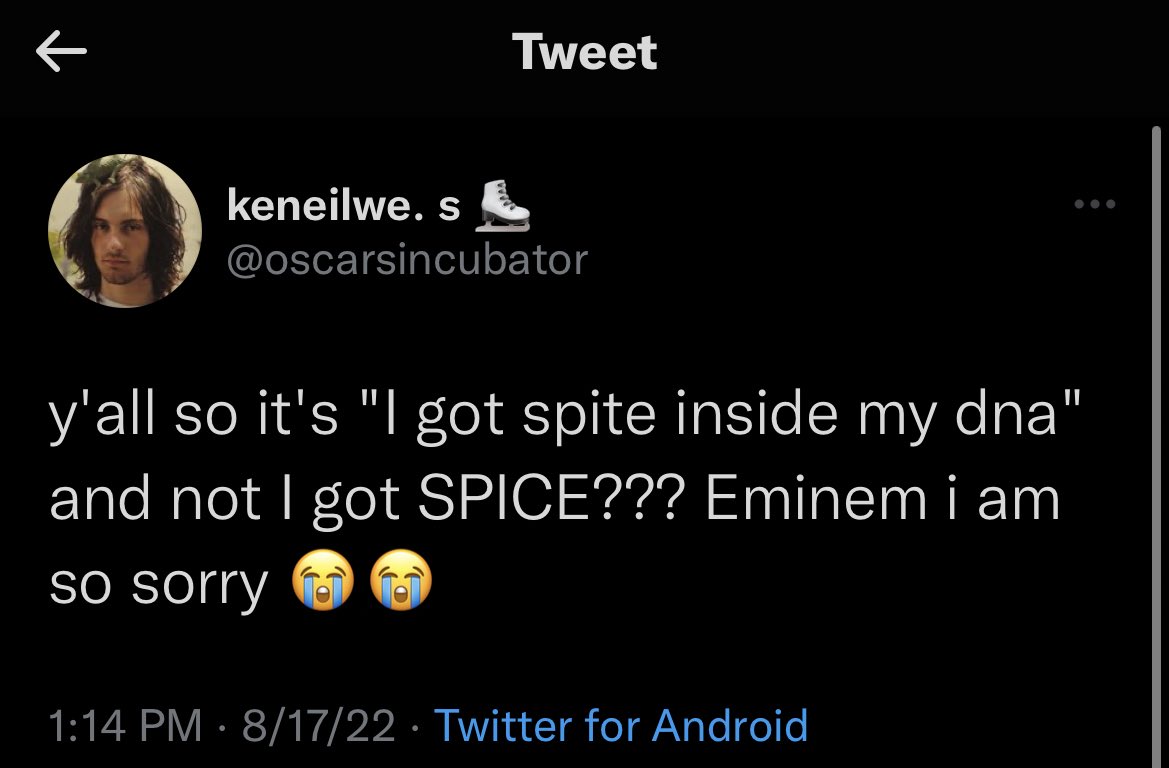
Task: View the author's profile picture
Action: (x=125, y=230)
